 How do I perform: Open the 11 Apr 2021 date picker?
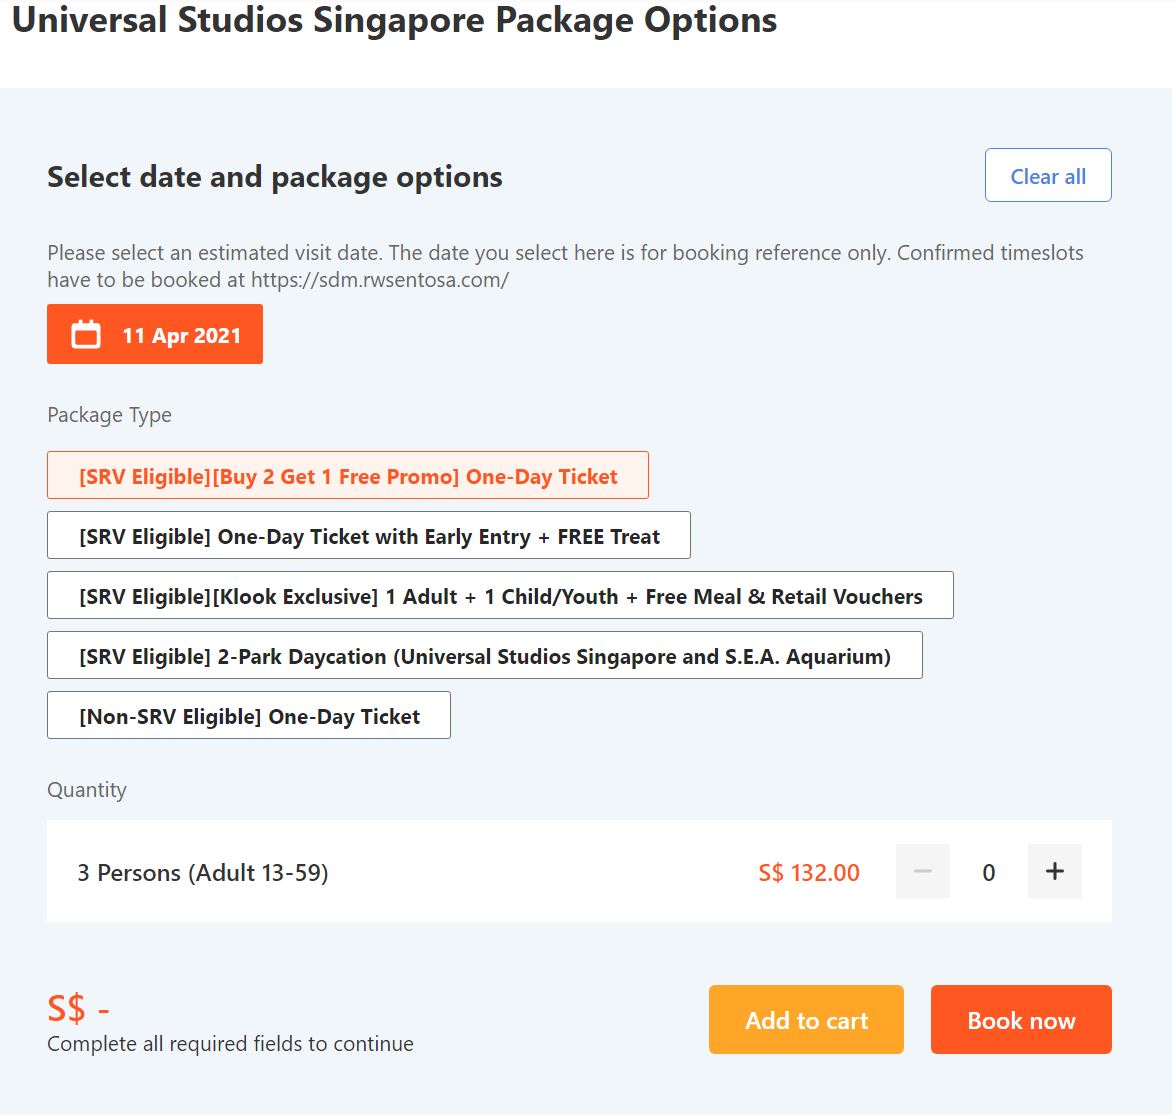[155, 335]
